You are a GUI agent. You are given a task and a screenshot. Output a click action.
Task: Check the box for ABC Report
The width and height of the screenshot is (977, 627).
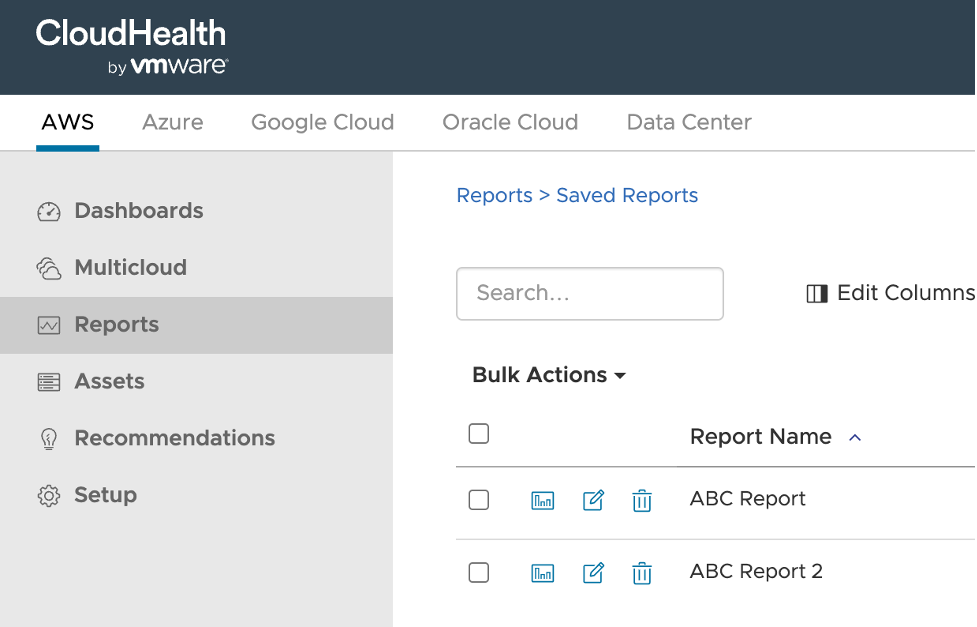479,499
